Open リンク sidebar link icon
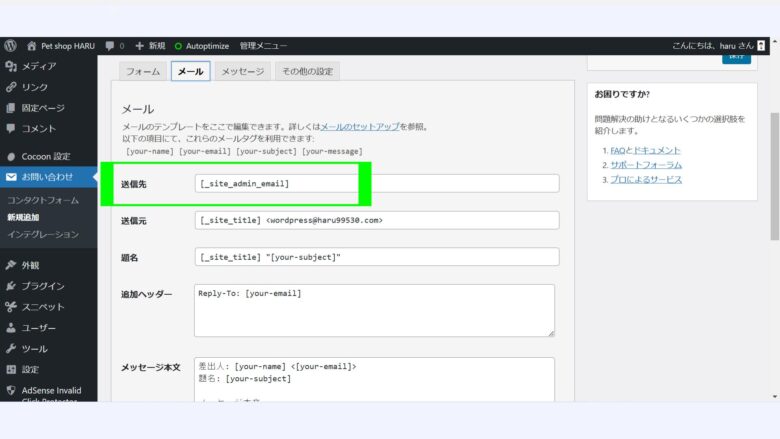Image resolution: width=780 pixels, height=439 pixels. pos(11,87)
